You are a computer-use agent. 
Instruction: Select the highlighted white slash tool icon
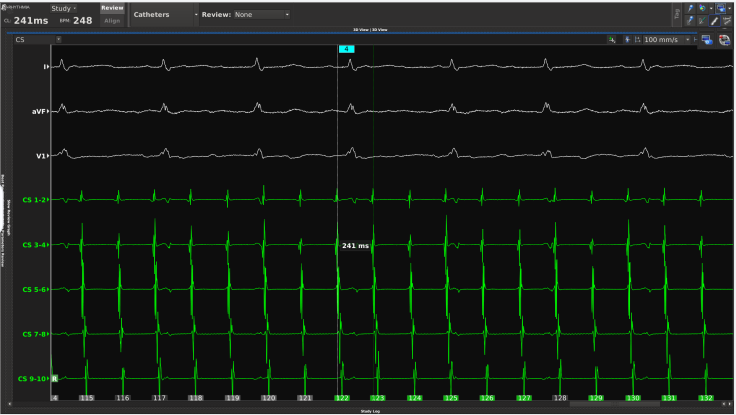pos(713,20)
